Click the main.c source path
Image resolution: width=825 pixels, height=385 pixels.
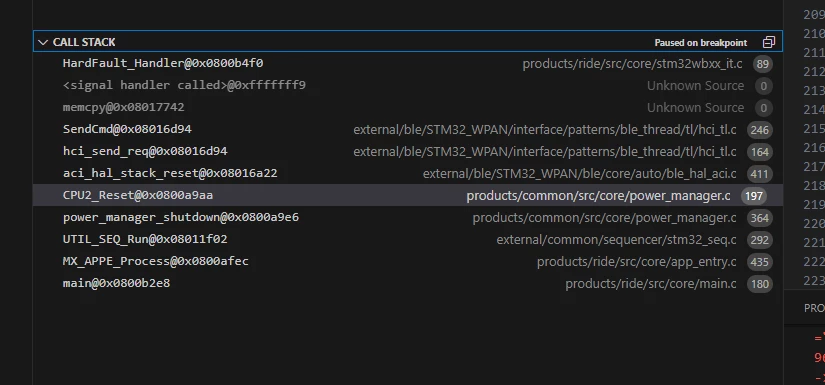pos(651,284)
